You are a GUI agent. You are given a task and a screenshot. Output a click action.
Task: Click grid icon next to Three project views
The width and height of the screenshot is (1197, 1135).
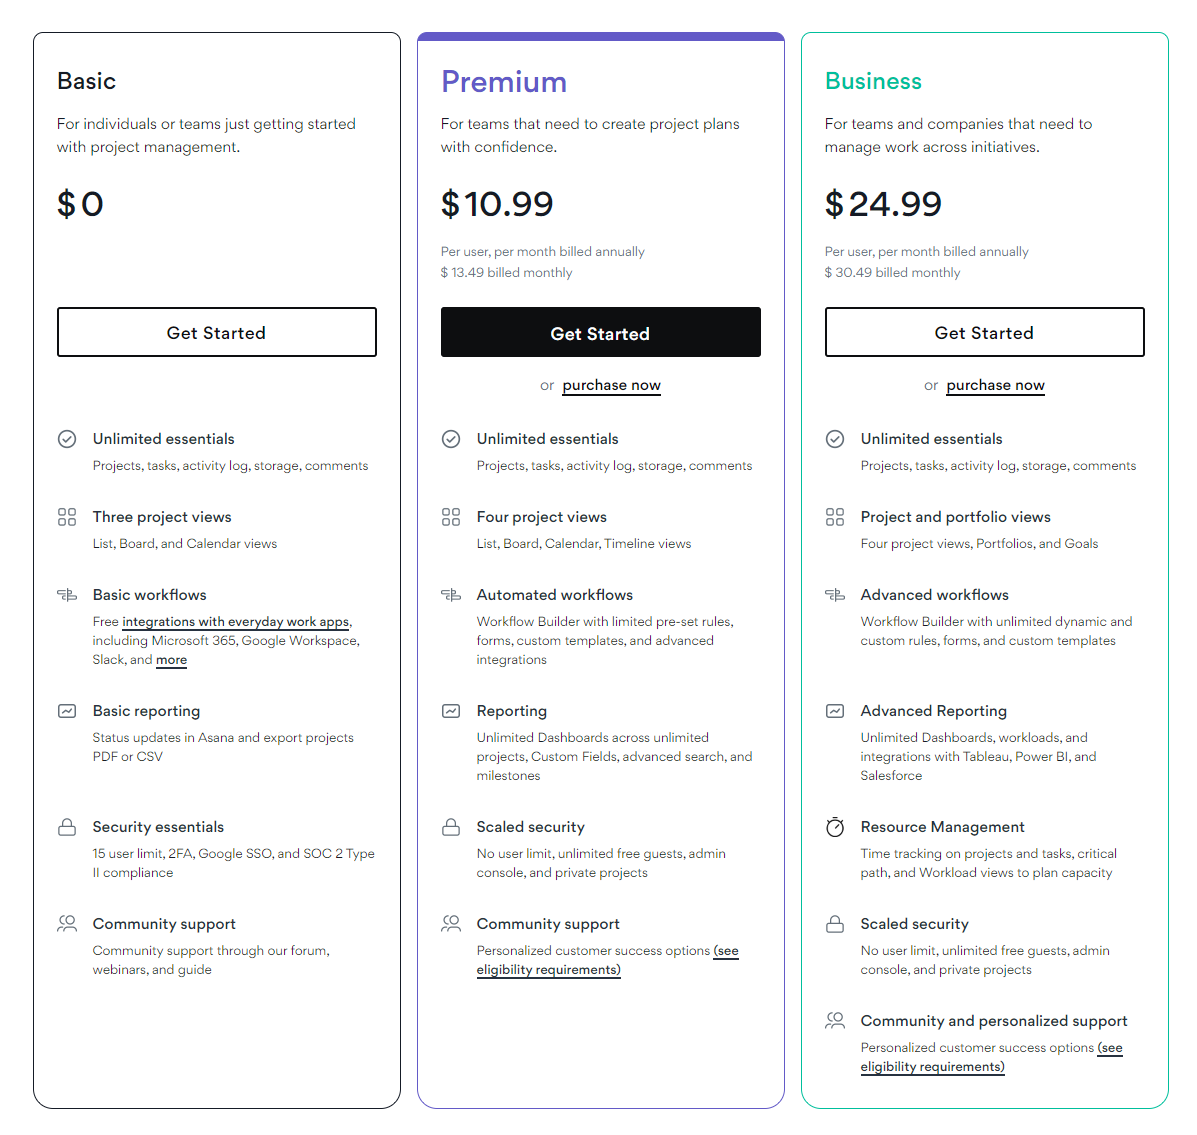[67, 517]
